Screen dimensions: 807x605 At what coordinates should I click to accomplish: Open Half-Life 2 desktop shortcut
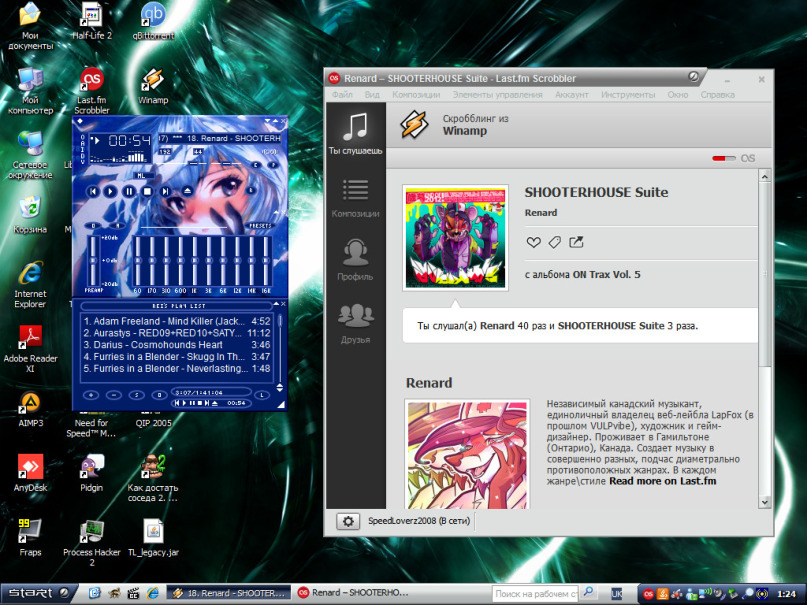tap(92, 22)
